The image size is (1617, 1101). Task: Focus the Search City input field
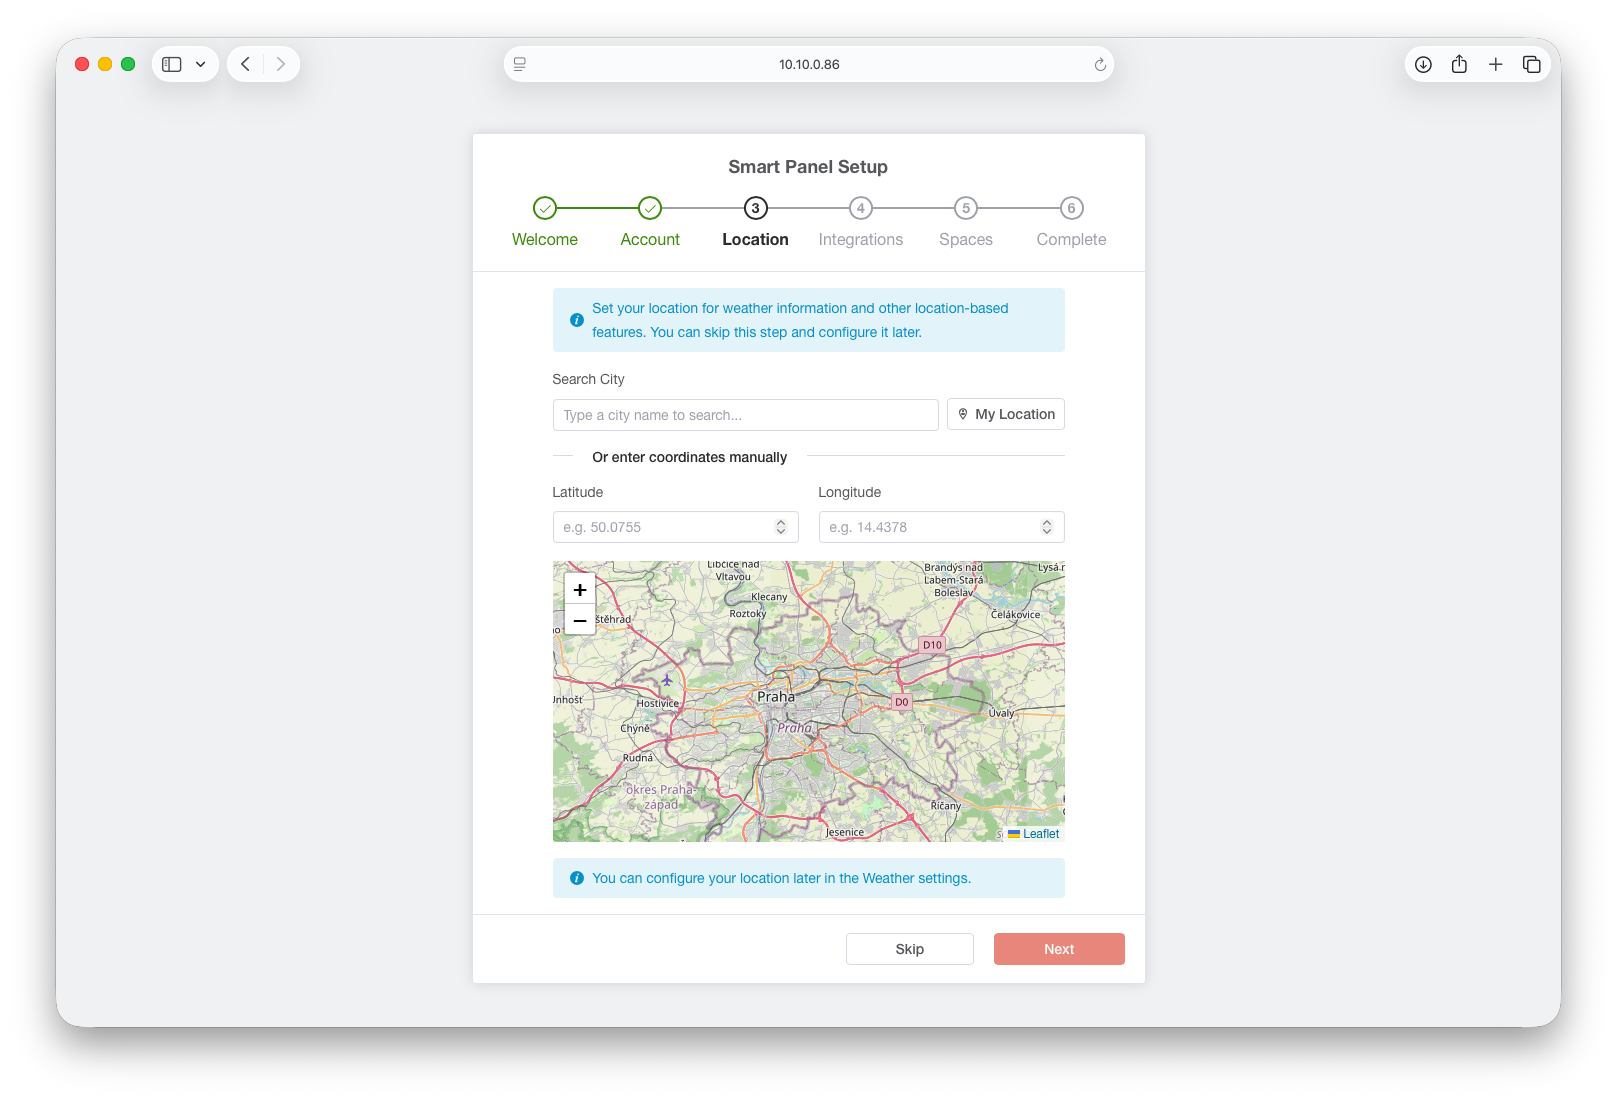(745, 415)
